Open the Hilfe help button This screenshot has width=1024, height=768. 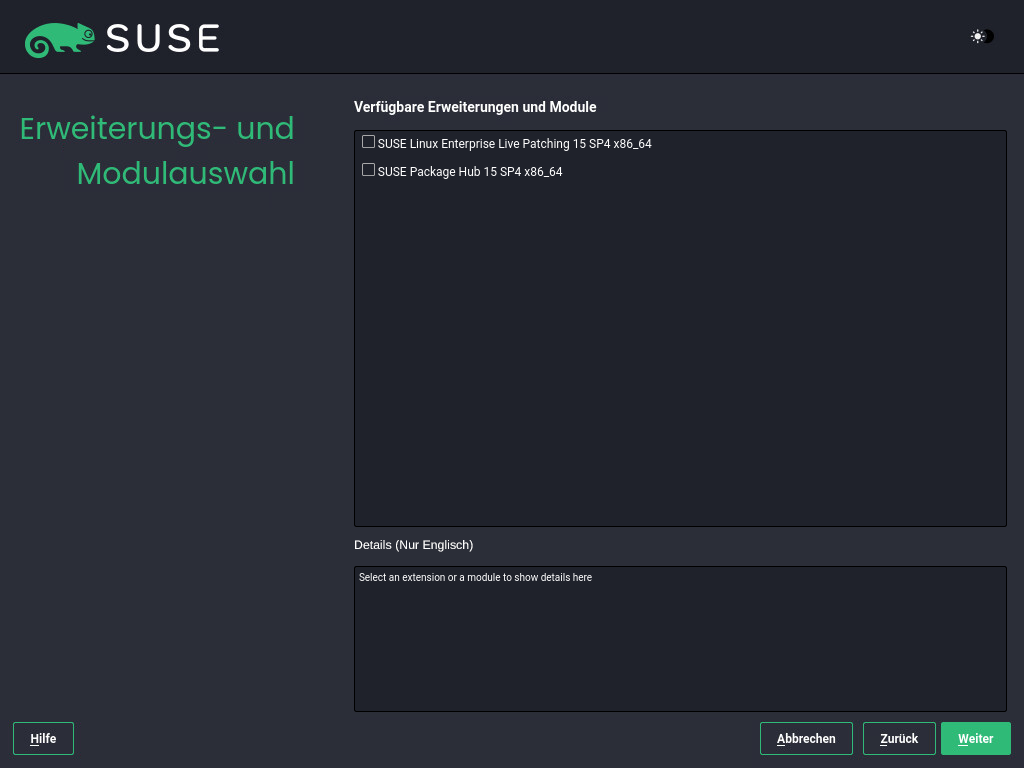pos(43,739)
